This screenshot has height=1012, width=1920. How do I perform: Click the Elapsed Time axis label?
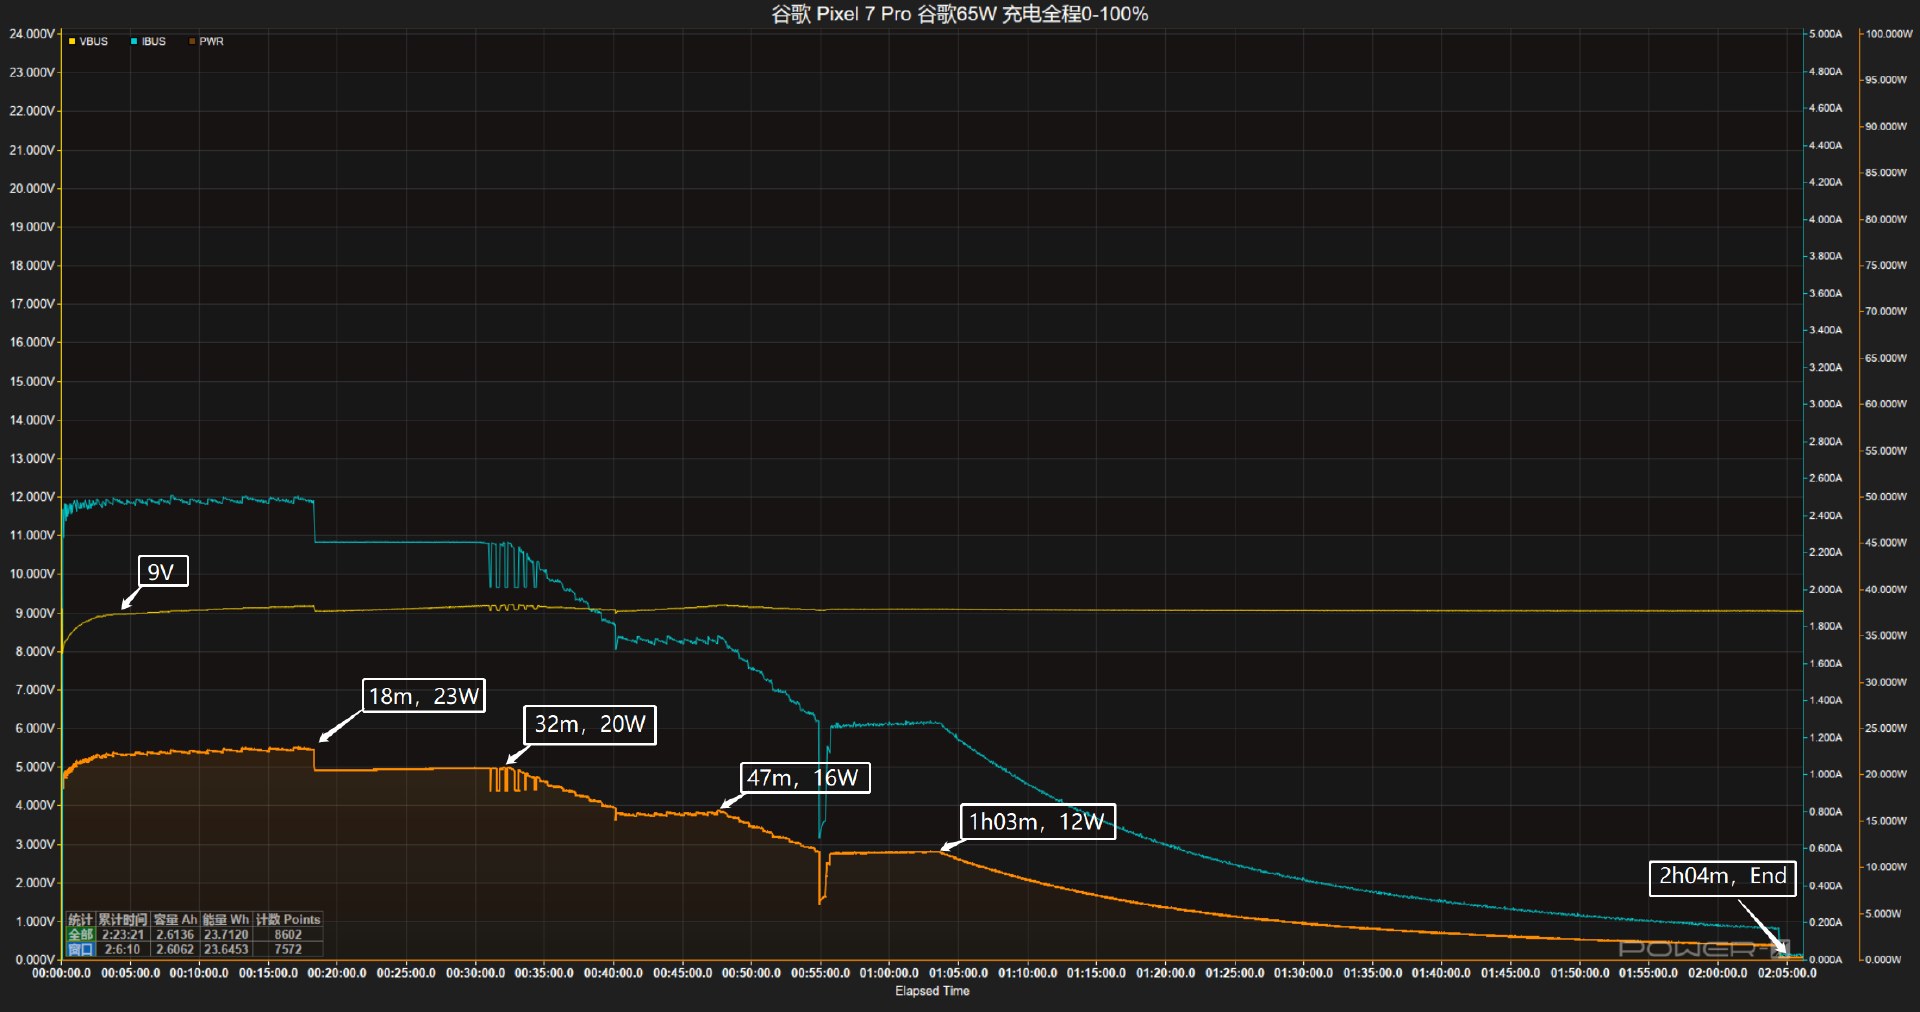[932, 991]
